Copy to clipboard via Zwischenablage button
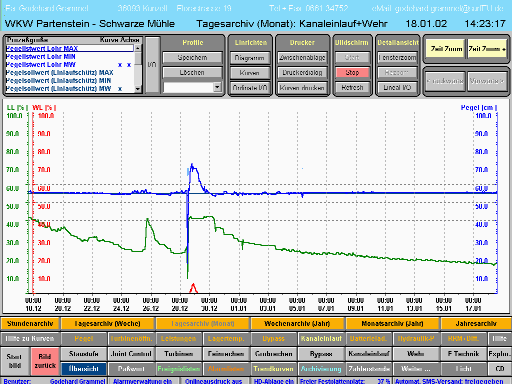Screen dimensions: 512x384 302,58
